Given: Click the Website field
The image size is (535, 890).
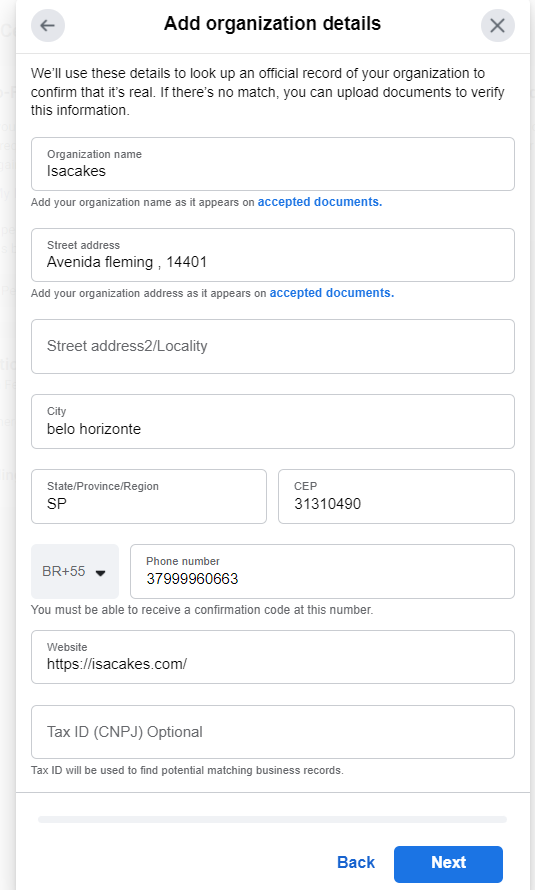Looking at the screenshot, I should pyautogui.click(x=273, y=657).
